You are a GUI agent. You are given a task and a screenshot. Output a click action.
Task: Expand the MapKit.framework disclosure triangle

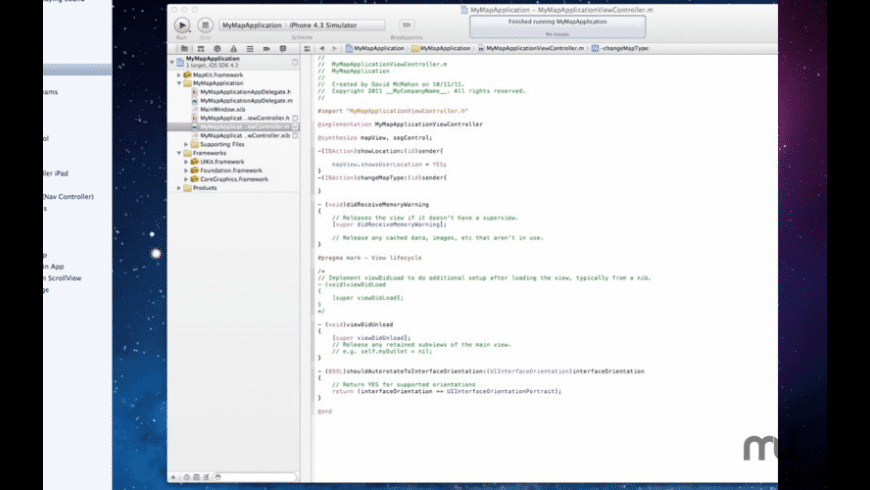[x=179, y=75]
